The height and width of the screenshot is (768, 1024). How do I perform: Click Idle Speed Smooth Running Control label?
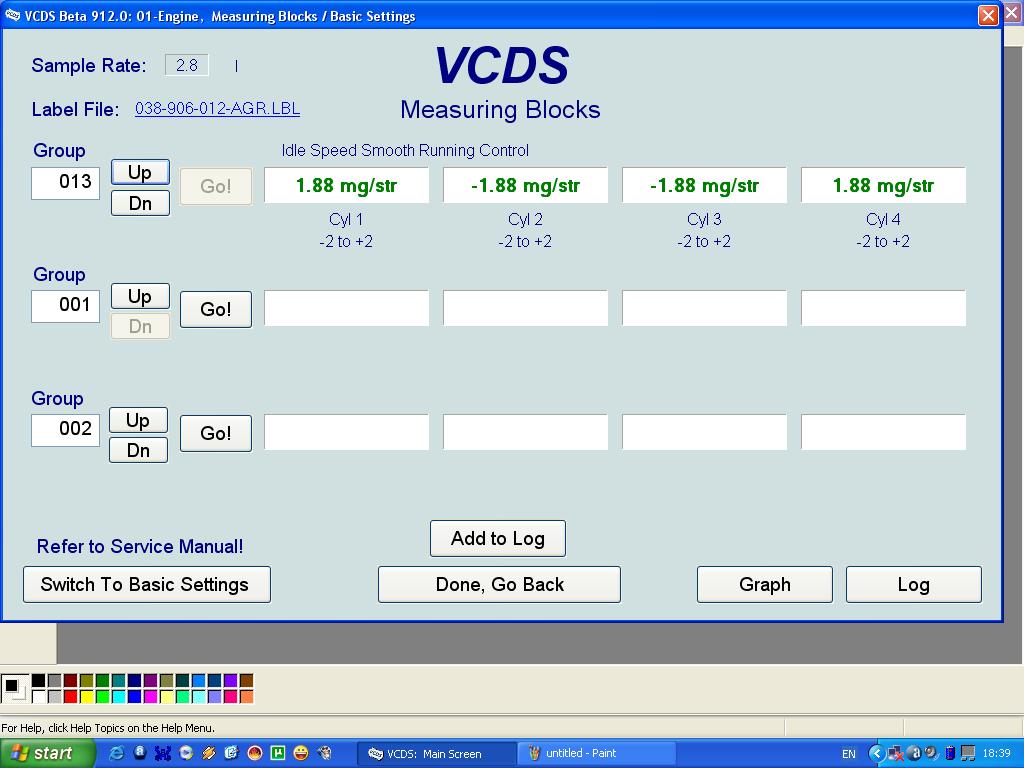[x=405, y=150]
